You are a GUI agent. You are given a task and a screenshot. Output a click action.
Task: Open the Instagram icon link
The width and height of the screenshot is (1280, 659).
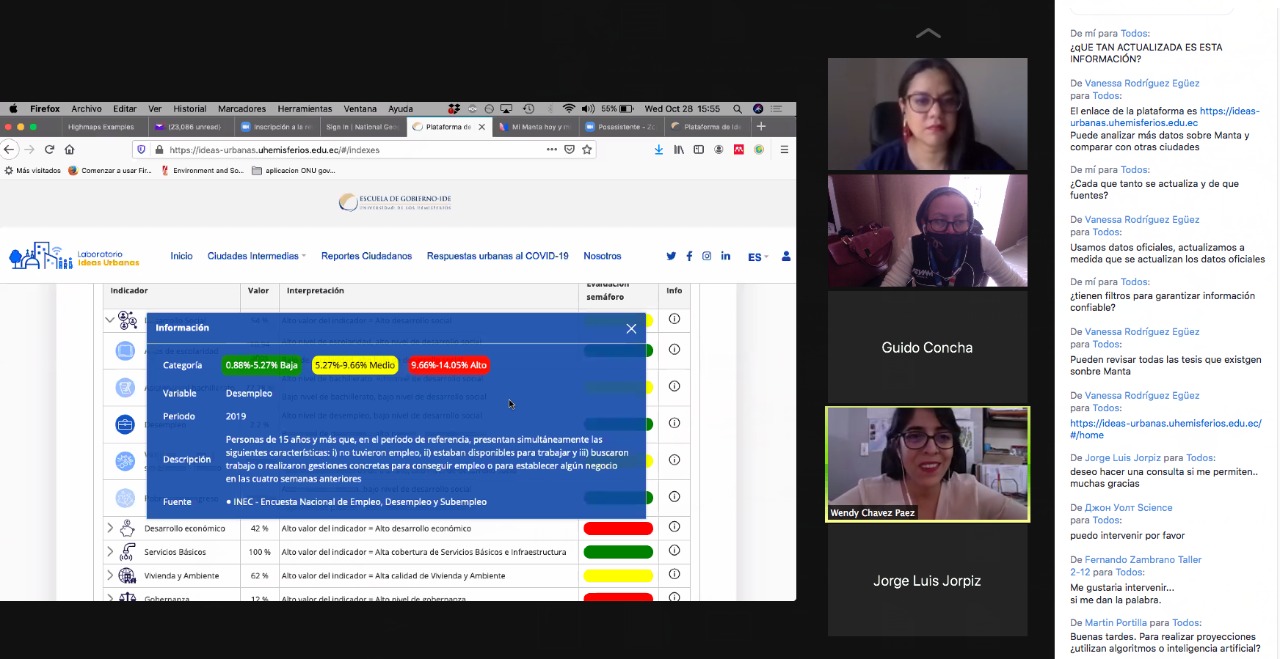point(706,256)
